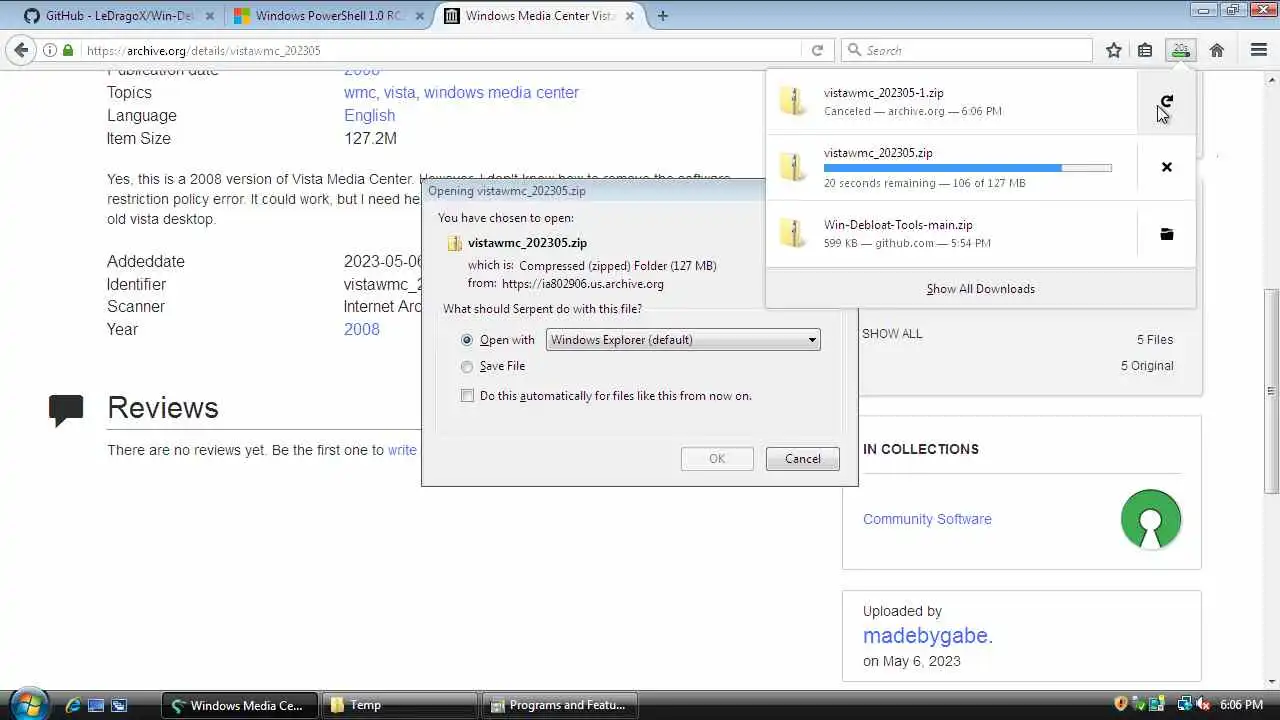The image size is (1280, 720).
Task: Cancel the vistawmc_202305.zip download in progress
Action: point(1166,167)
